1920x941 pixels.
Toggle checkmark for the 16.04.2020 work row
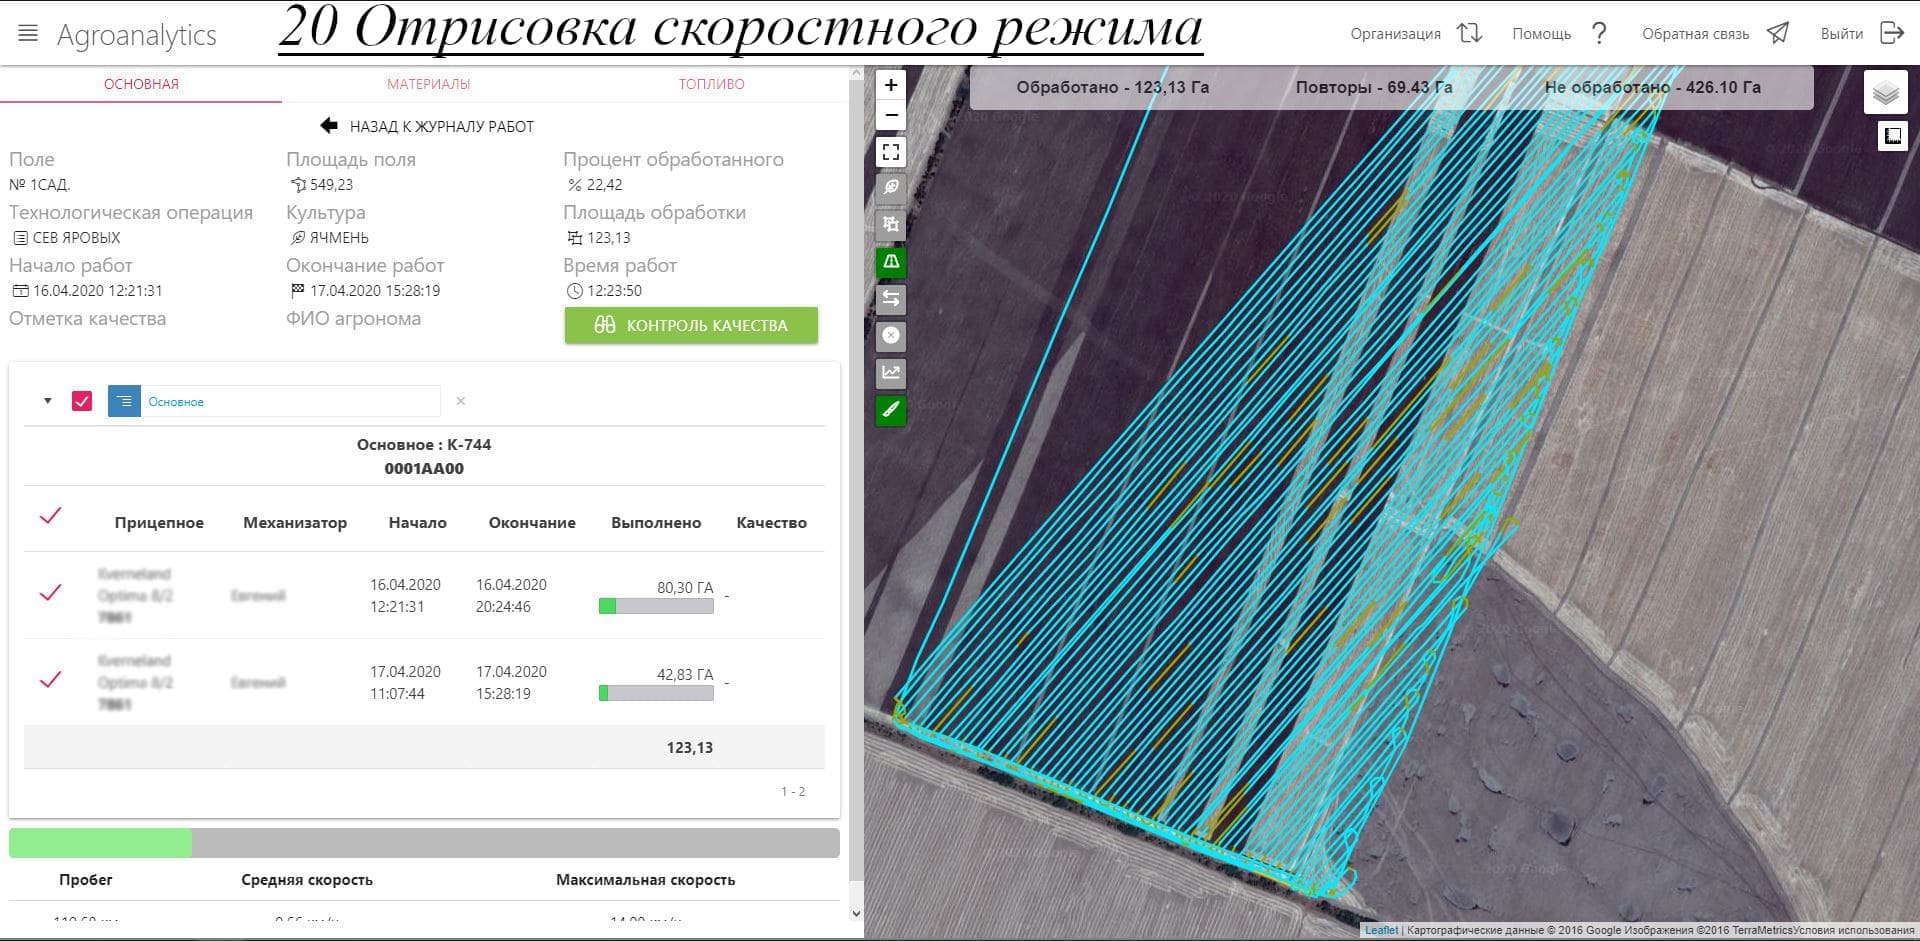[x=50, y=593]
